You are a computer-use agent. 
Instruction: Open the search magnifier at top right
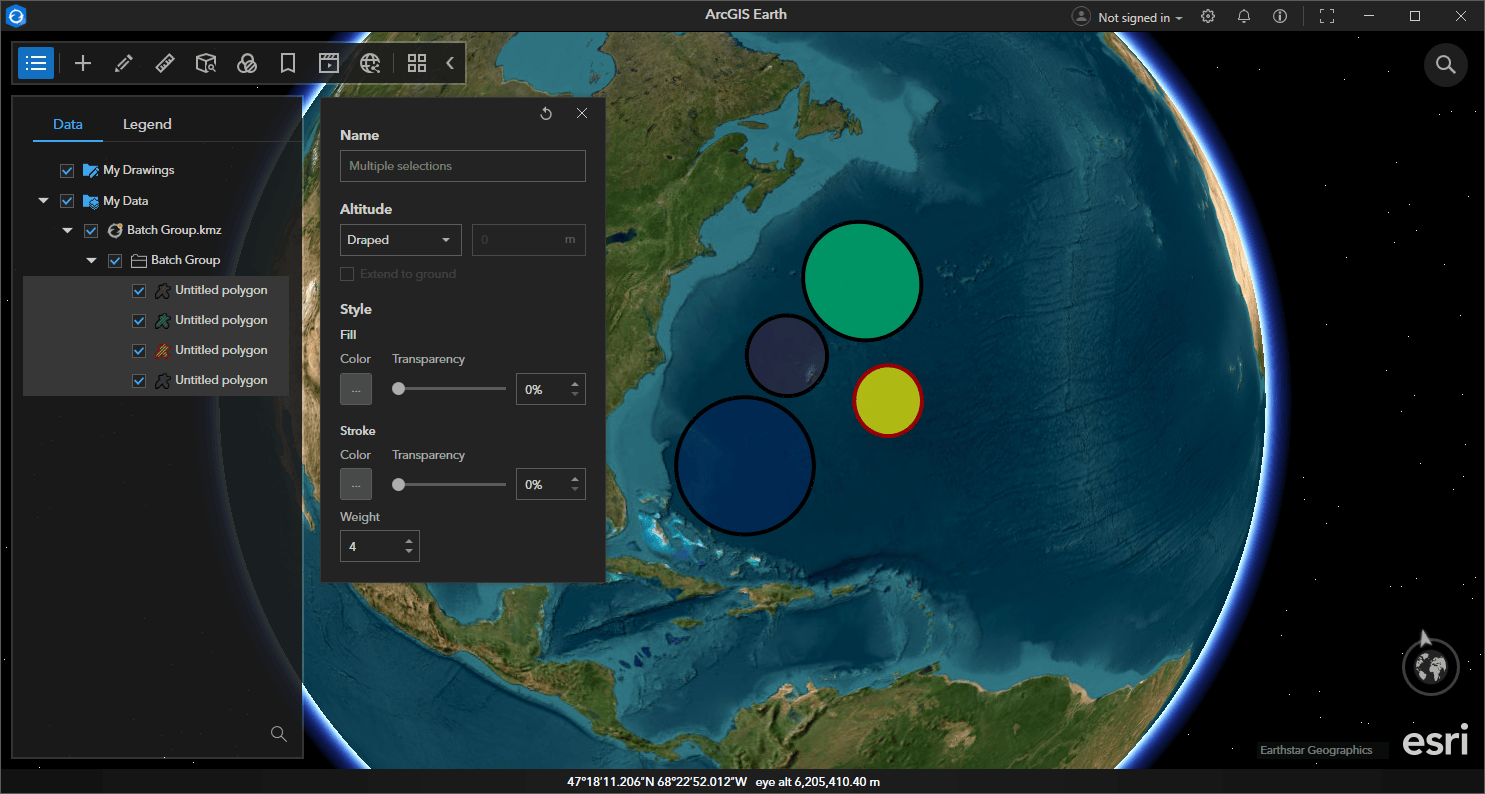point(1445,64)
